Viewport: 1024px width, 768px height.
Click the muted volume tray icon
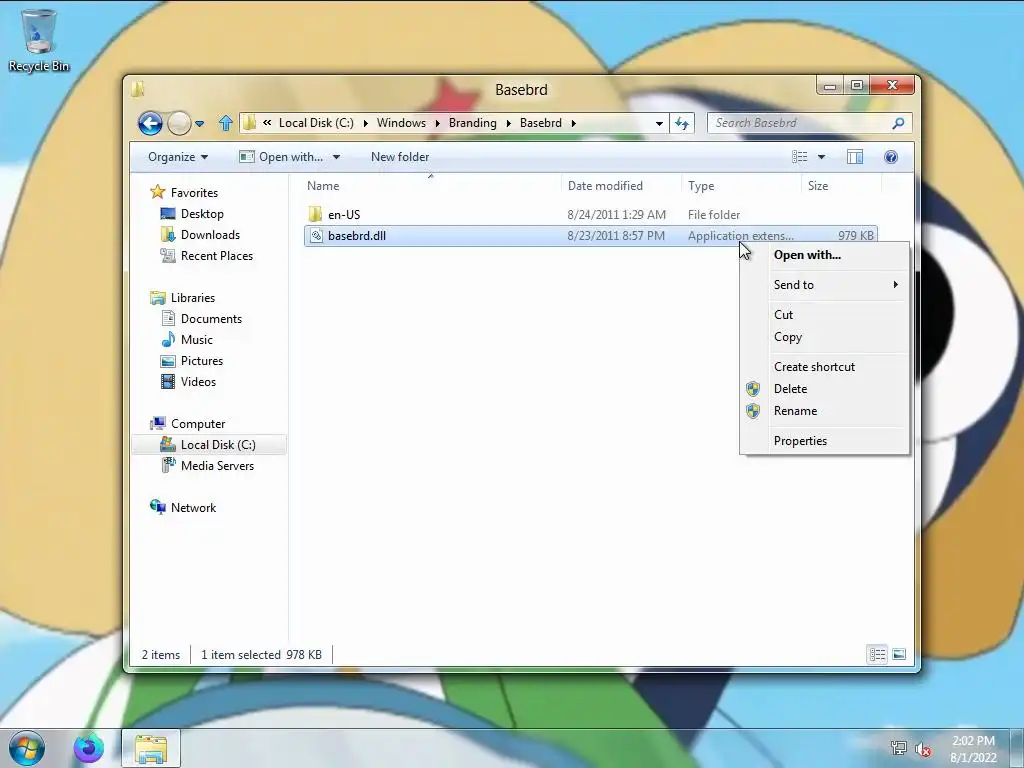923,749
